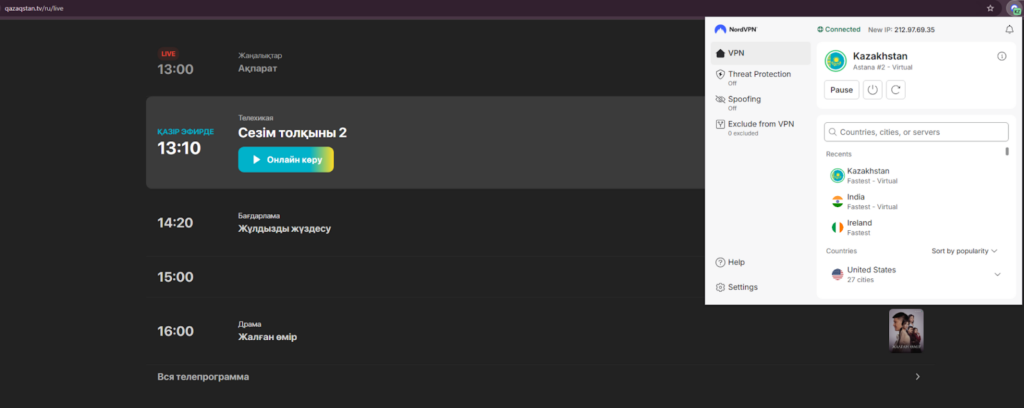The height and width of the screenshot is (408, 1024).
Task: Click the Countries, cities, or servers search field
Action: tap(916, 132)
